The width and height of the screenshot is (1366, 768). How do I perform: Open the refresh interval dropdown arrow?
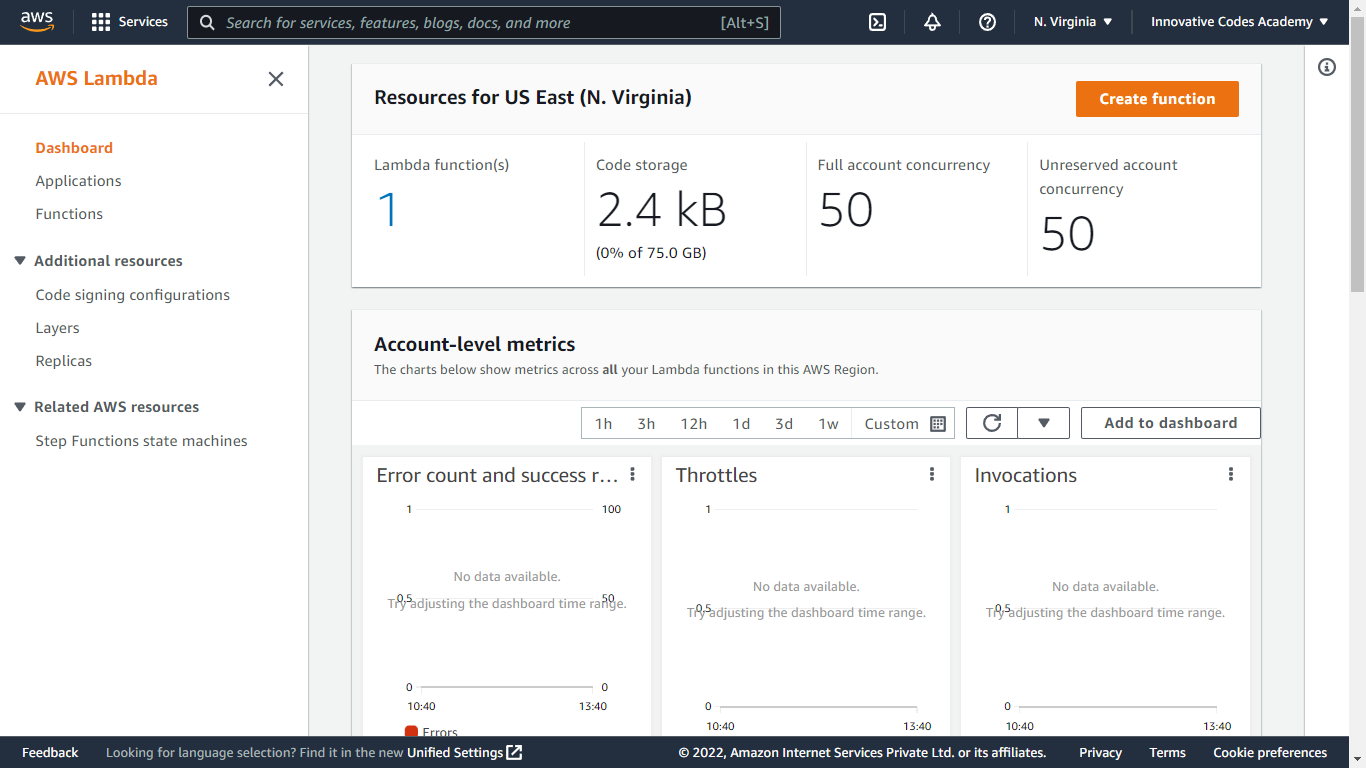point(1044,423)
